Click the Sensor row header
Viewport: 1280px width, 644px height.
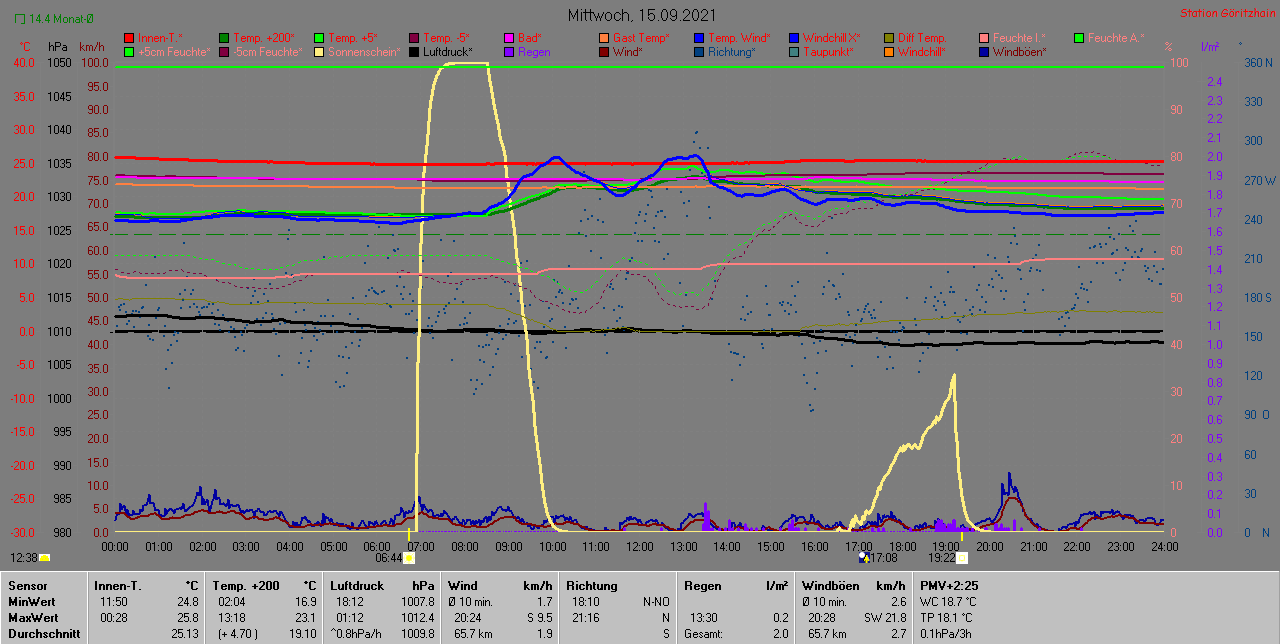pos(26,586)
